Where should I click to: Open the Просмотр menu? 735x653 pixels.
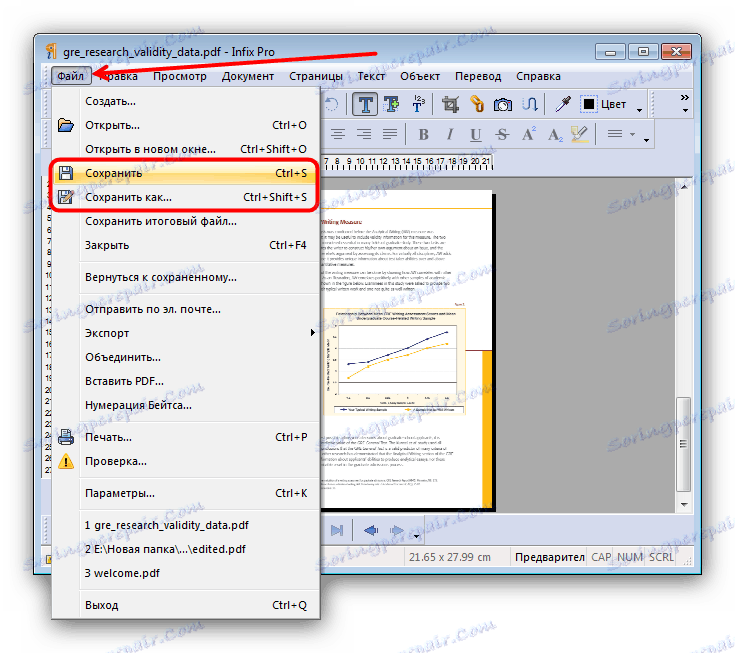[180, 76]
